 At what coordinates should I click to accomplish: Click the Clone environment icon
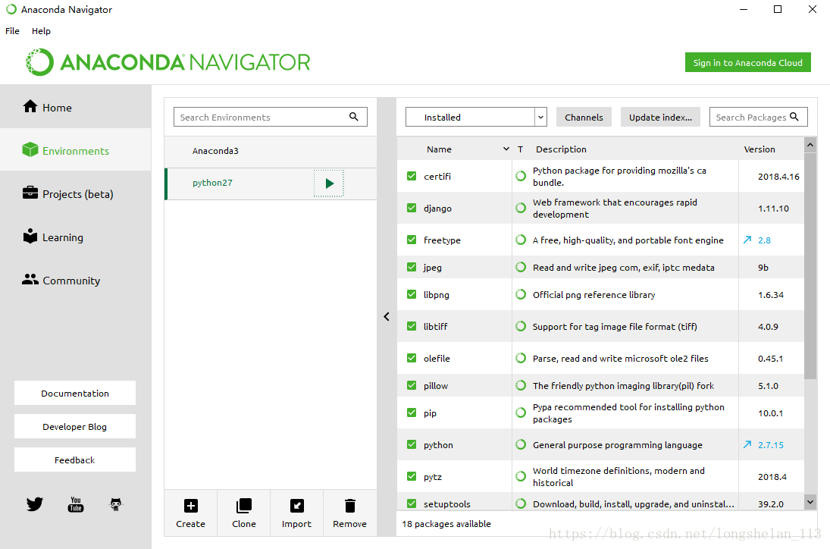point(244,506)
